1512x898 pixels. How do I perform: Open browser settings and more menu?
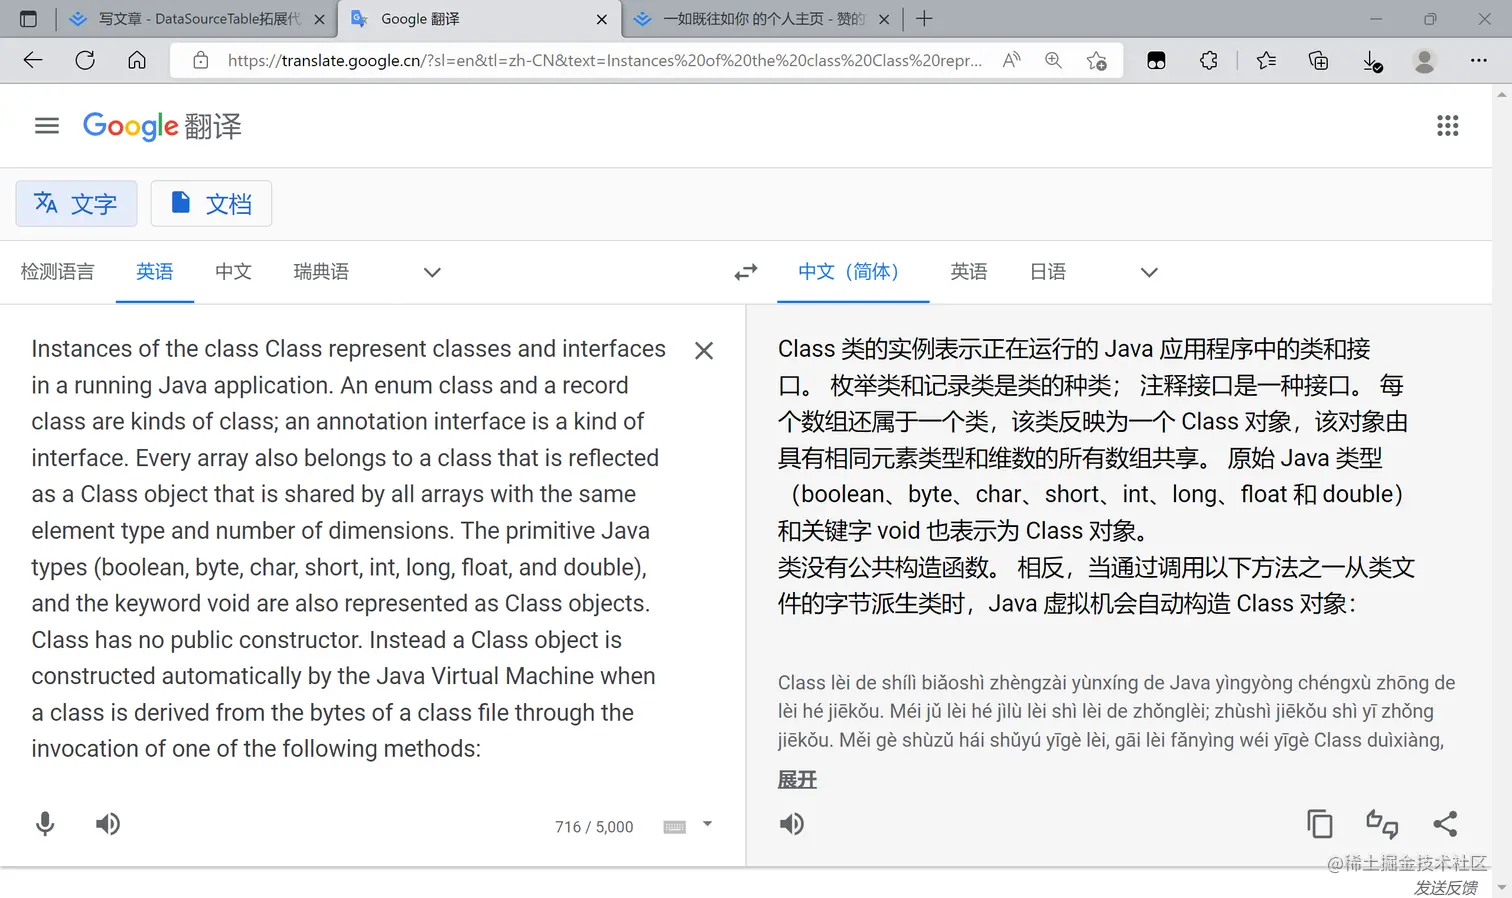(x=1479, y=61)
